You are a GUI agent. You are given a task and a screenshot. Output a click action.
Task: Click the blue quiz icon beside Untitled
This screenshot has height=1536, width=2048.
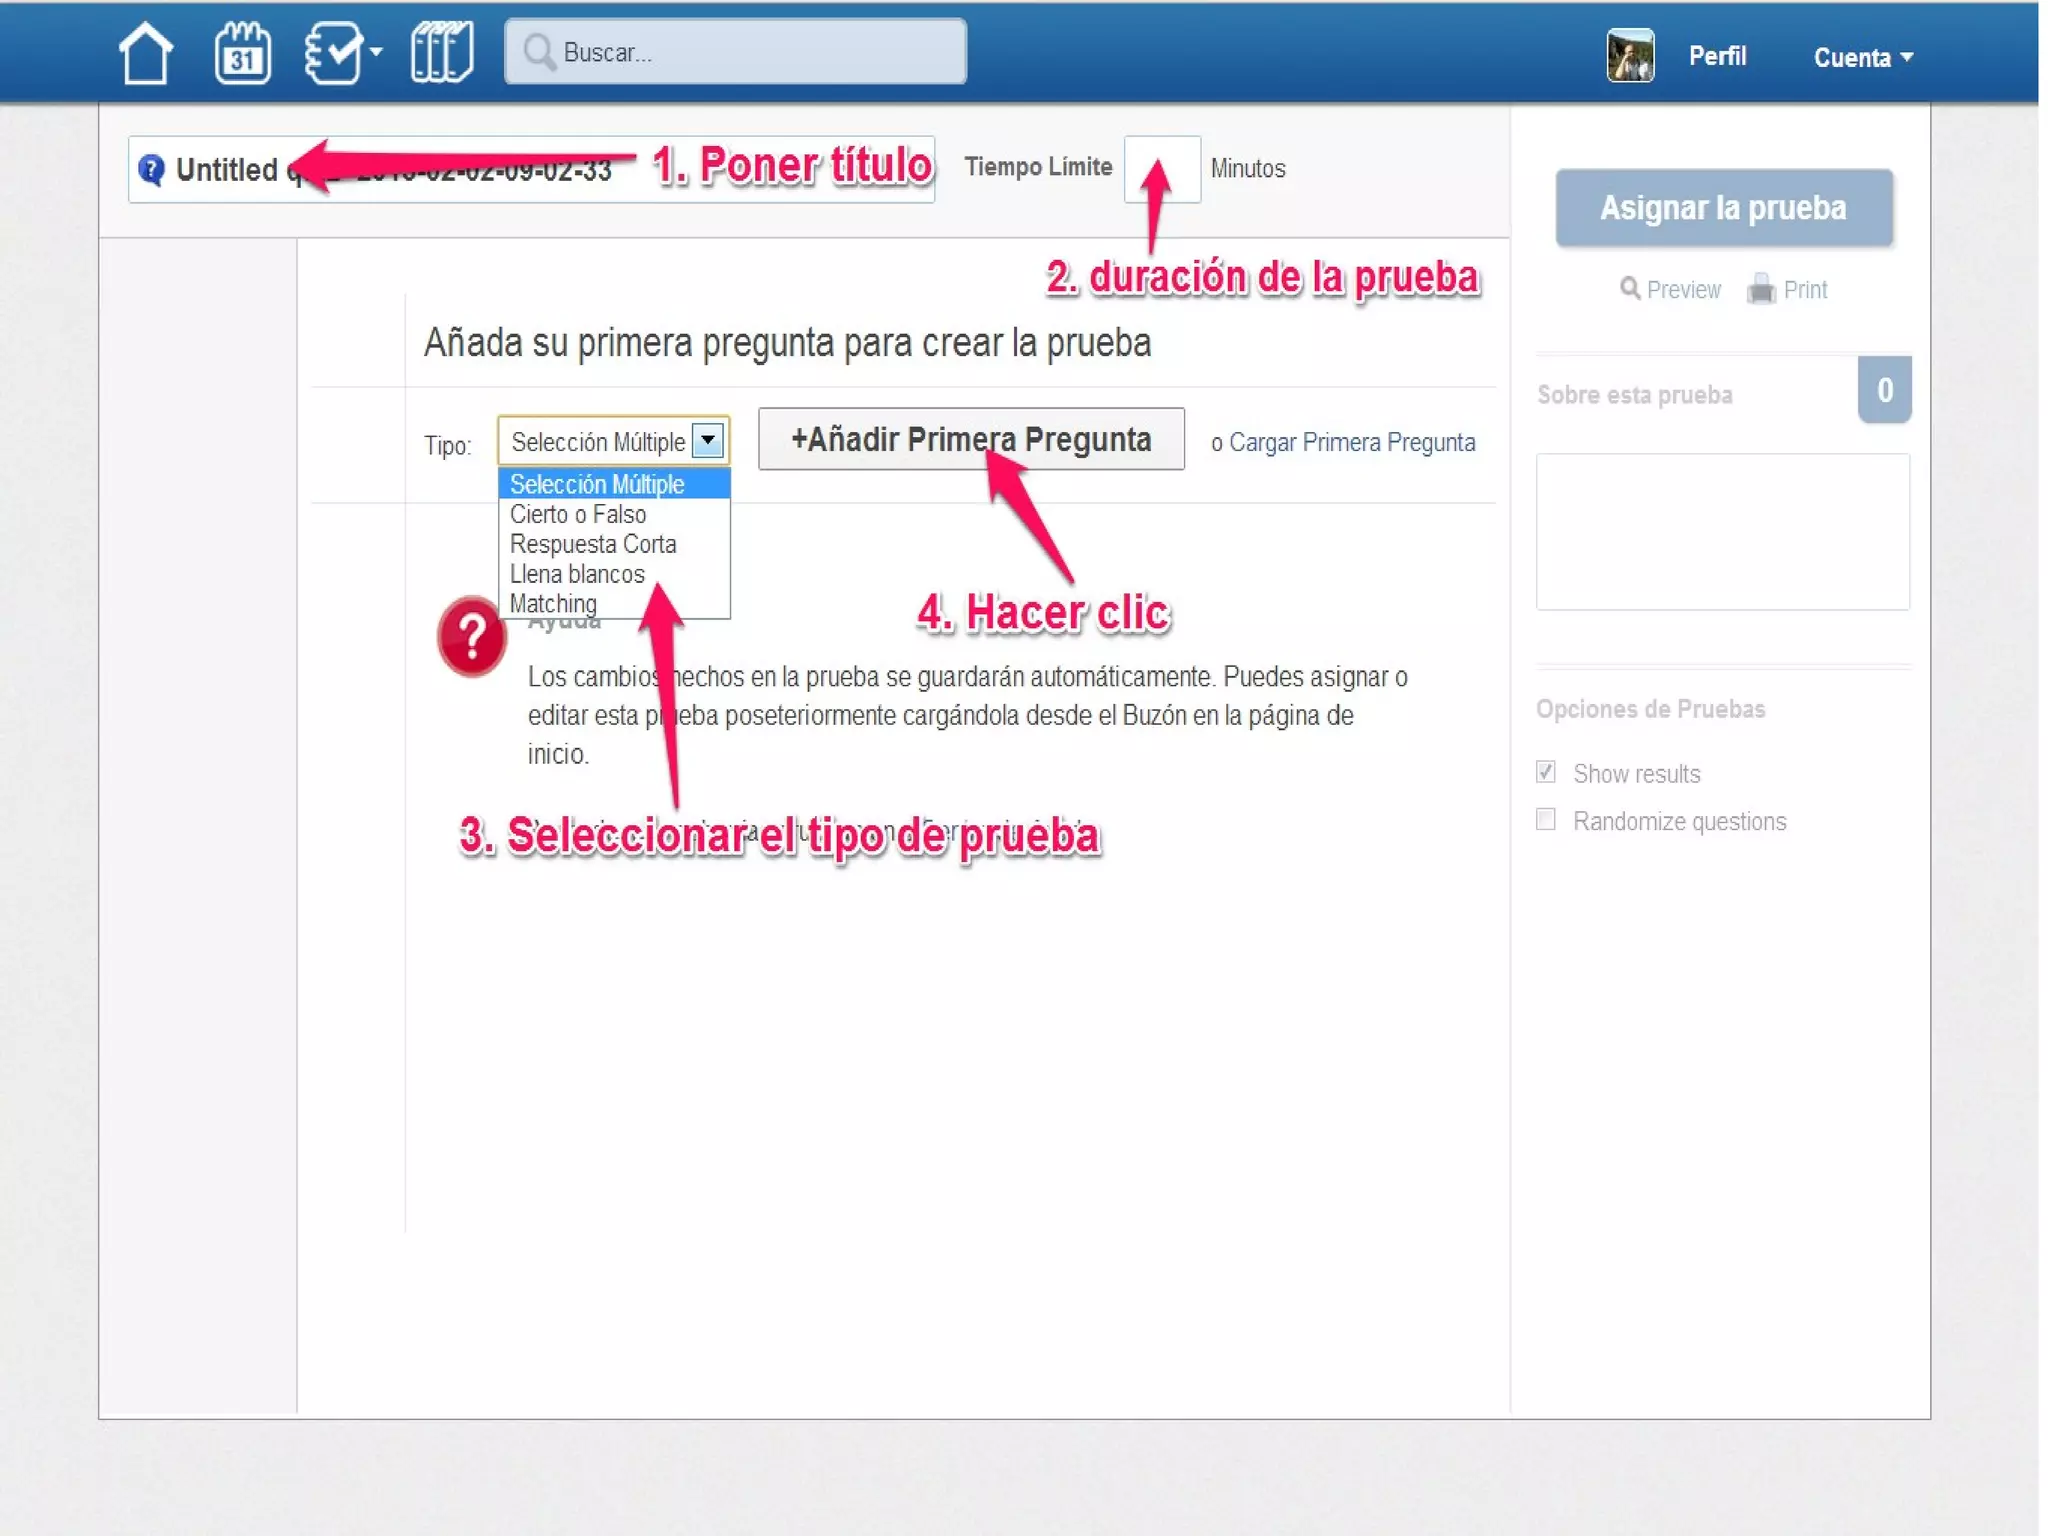(152, 170)
